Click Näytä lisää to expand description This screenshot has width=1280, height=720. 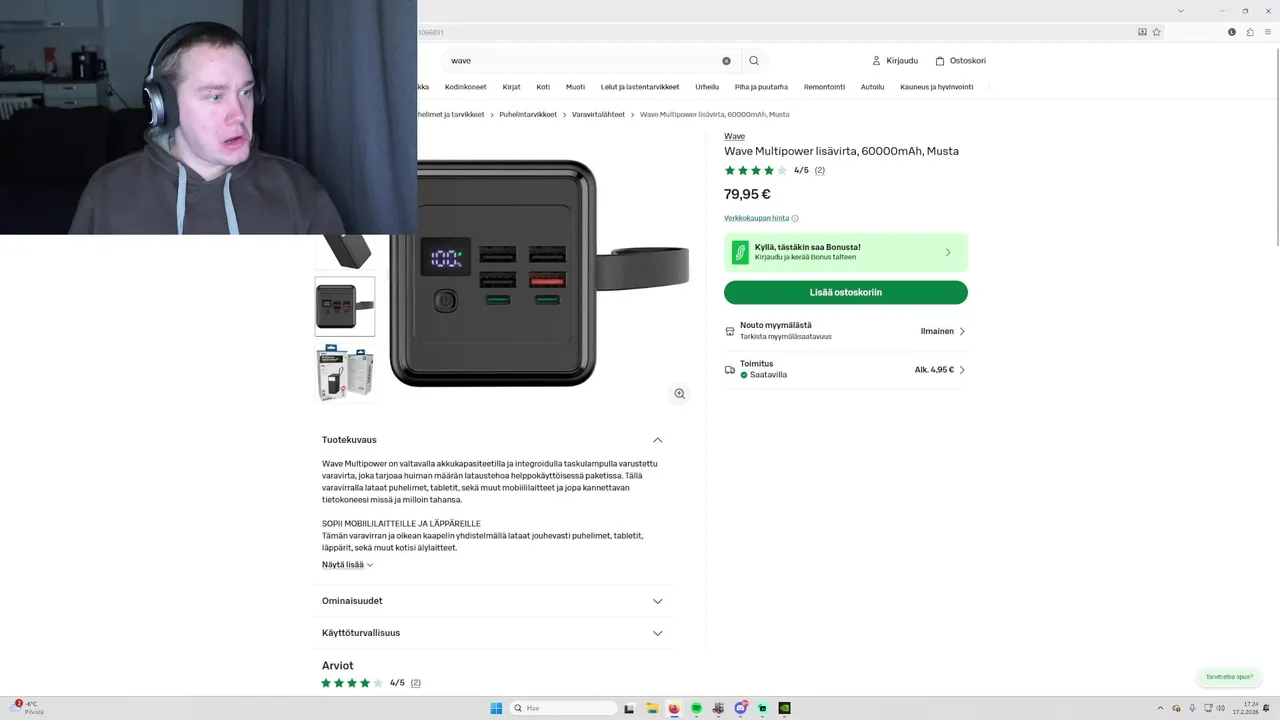click(347, 565)
